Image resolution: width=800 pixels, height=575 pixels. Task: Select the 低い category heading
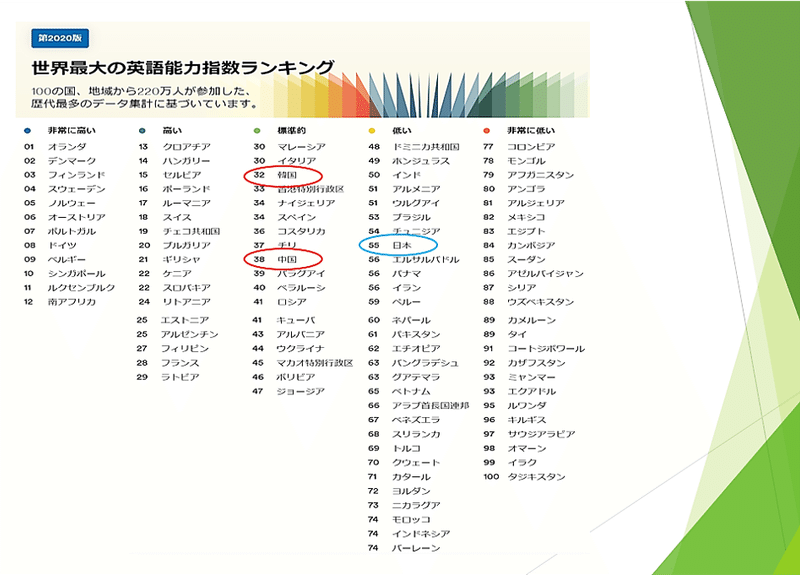pos(402,131)
